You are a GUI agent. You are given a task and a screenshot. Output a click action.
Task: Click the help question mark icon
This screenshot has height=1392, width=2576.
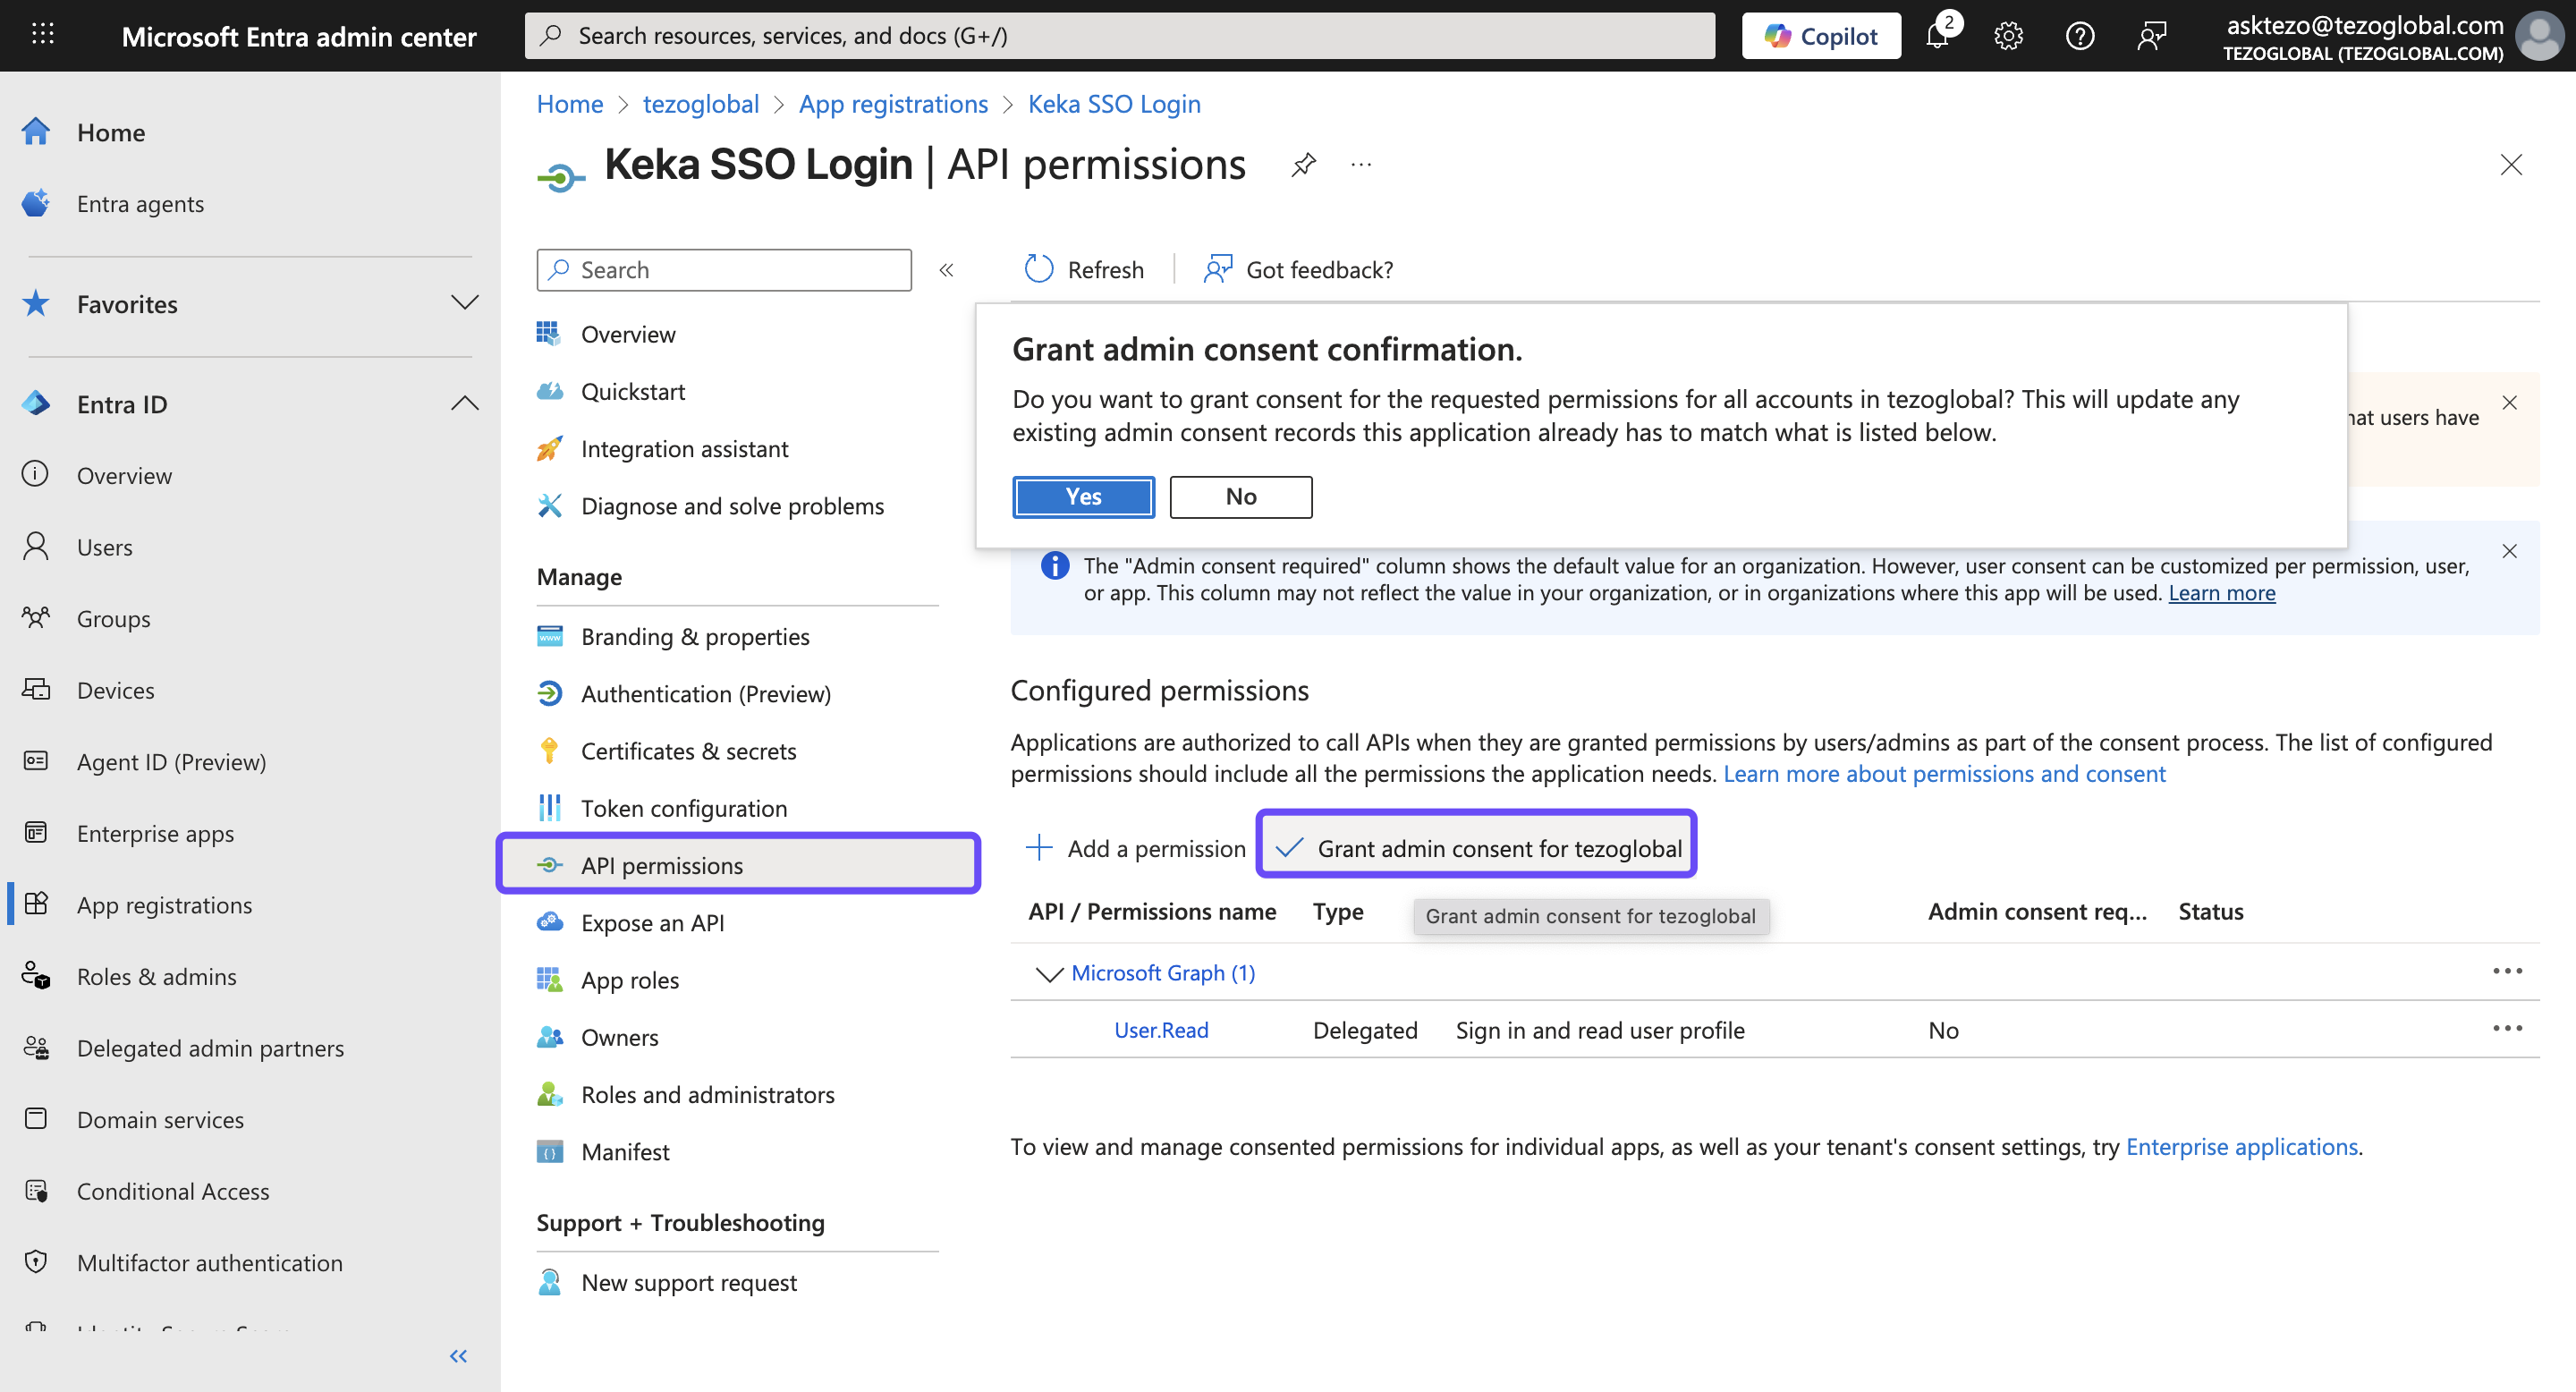pyautogui.click(x=2080, y=36)
